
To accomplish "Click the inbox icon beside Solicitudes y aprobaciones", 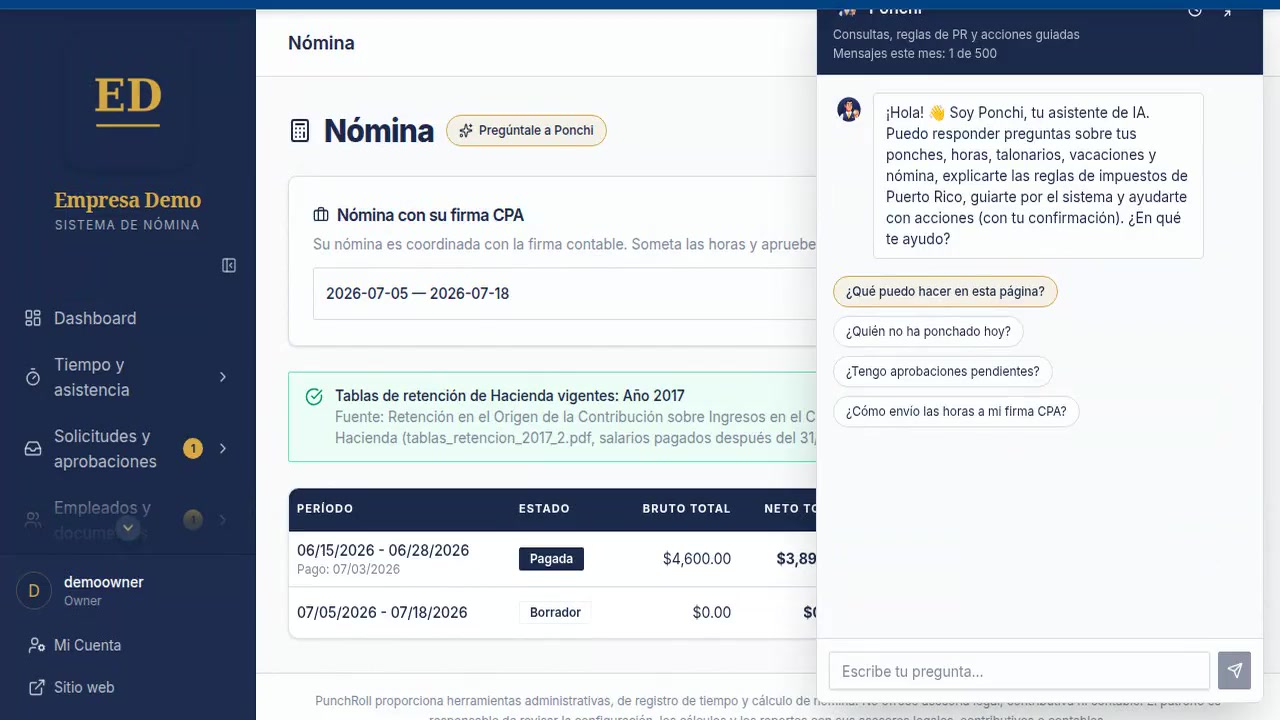I will point(33,449).
